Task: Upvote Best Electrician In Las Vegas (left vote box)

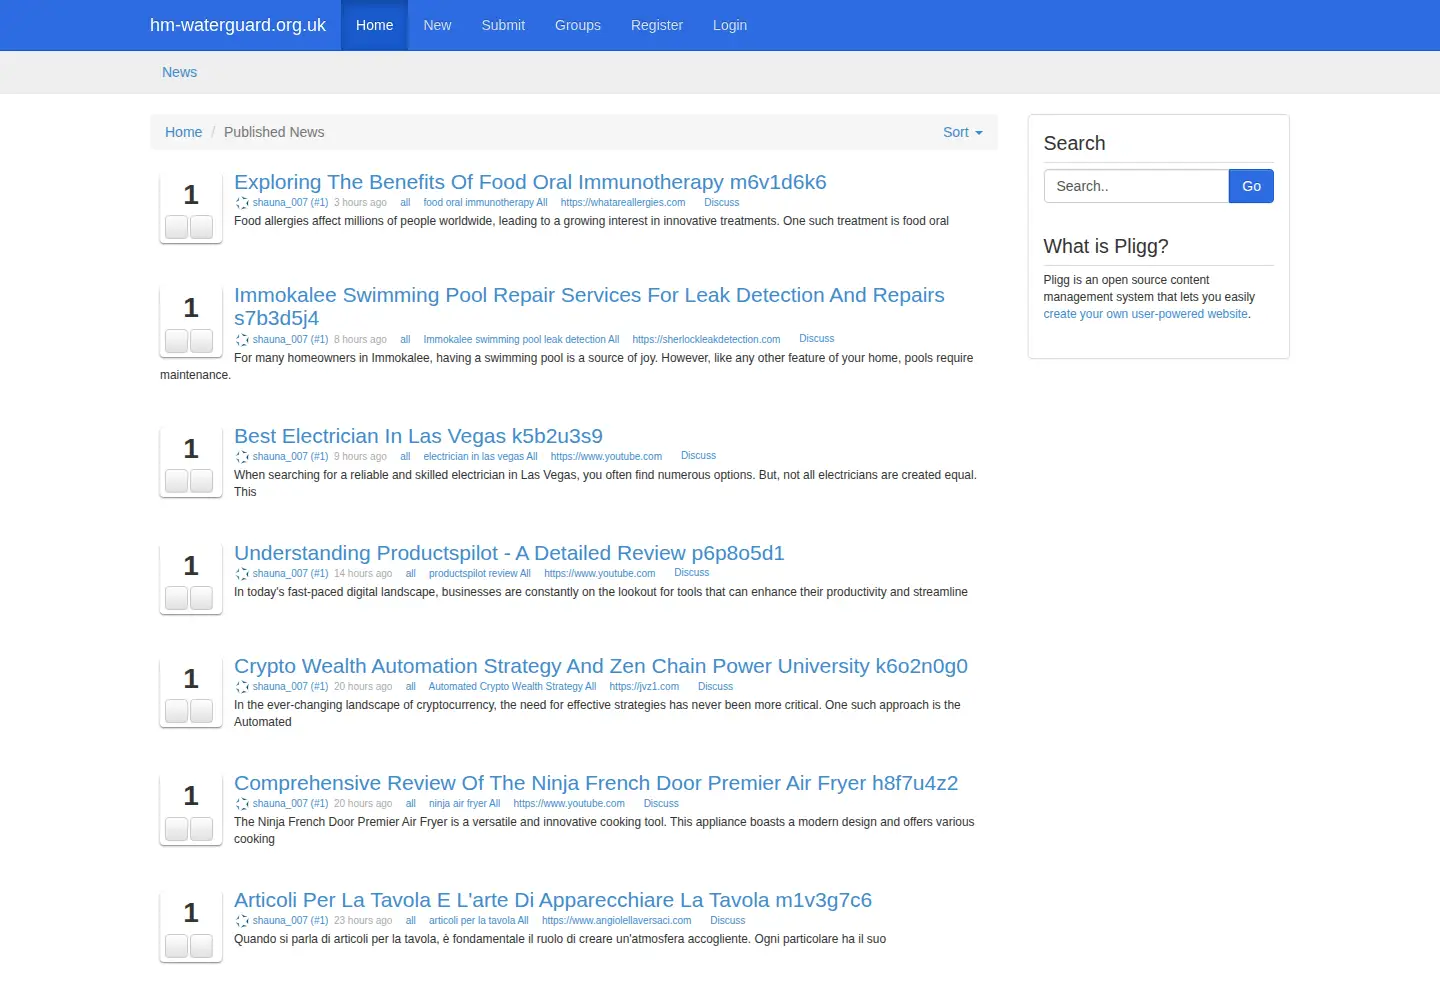Action: (x=177, y=481)
